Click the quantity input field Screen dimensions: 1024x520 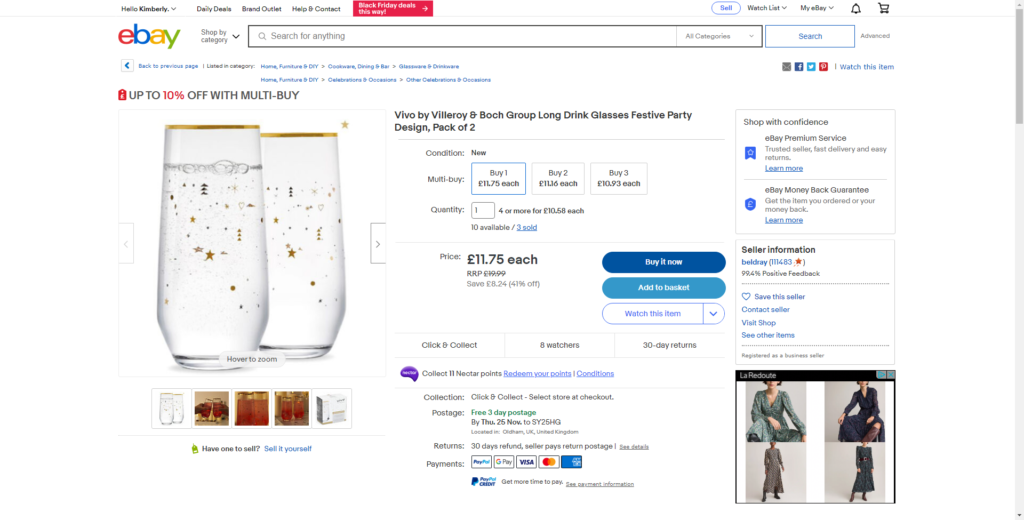(483, 211)
